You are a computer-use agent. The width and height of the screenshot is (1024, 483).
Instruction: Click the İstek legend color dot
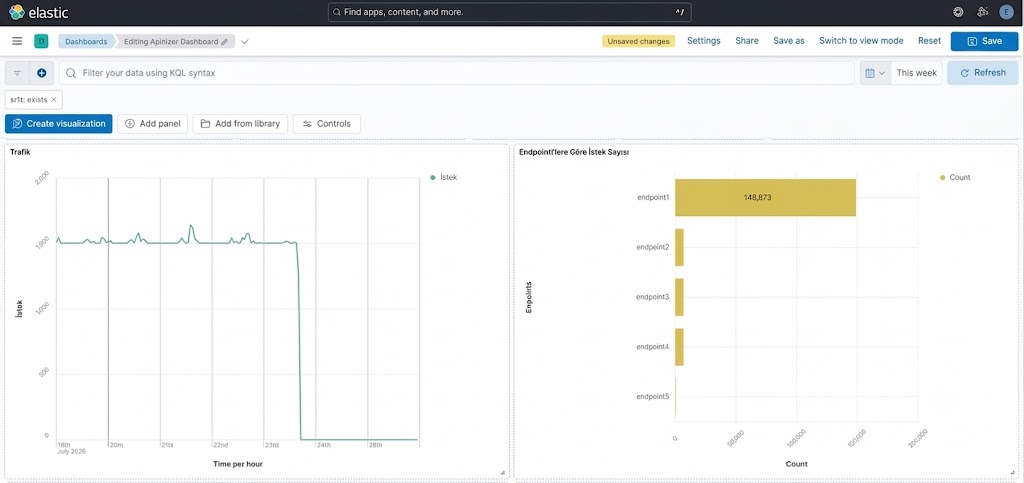[x=432, y=178]
